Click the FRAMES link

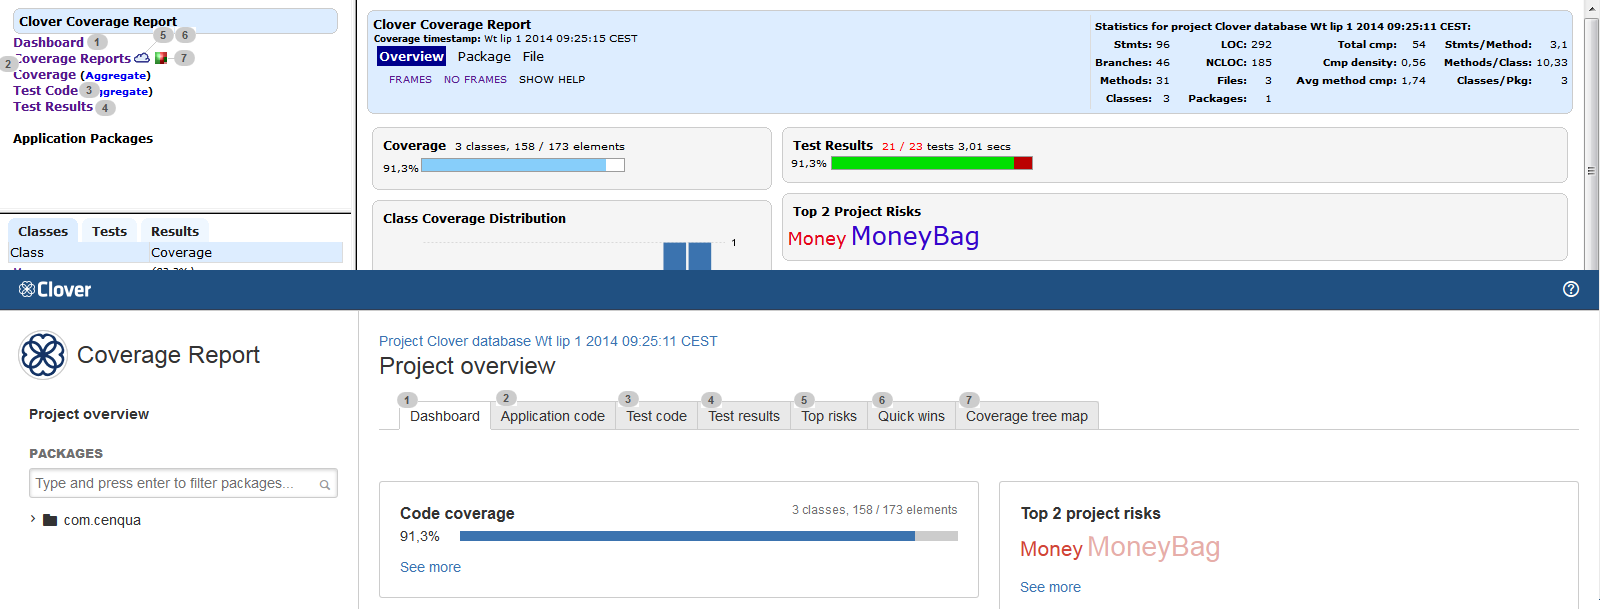[410, 80]
